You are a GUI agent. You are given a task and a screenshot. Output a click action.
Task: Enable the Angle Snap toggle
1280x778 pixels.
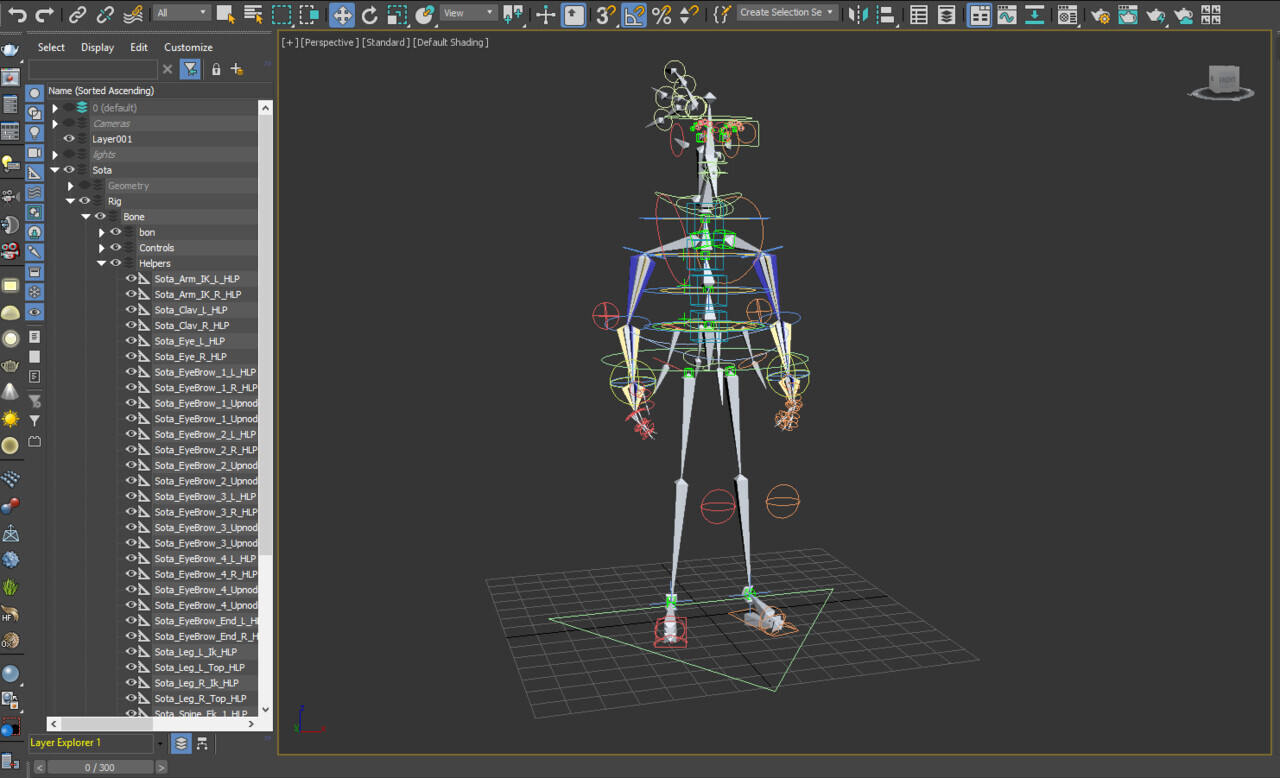click(634, 15)
